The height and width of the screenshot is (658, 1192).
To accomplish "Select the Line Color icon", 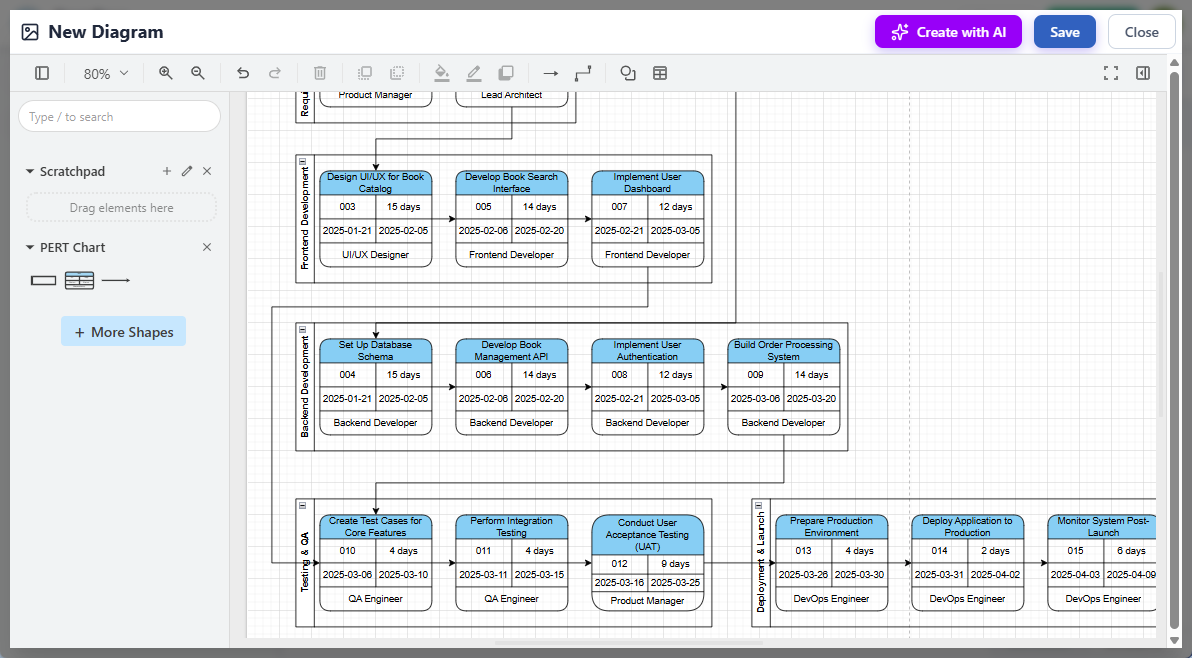I will point(473,73).
